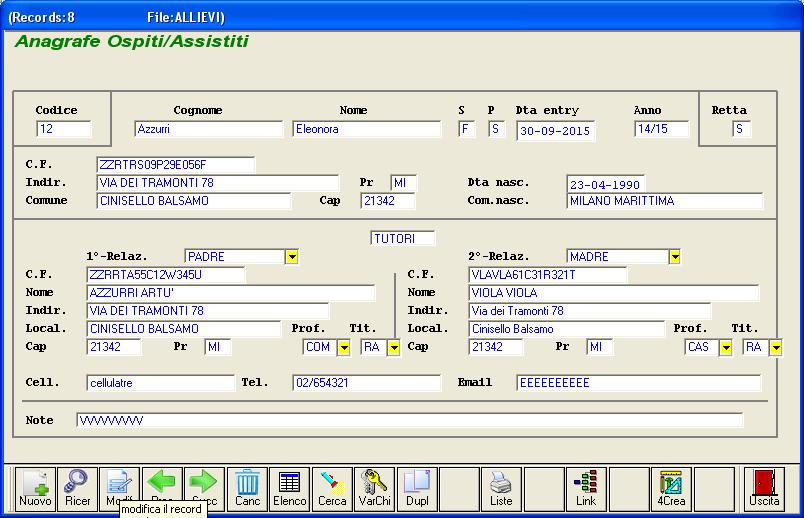The width and height of the screenshot is (804, 518).
Task: Open the VarChi keys icon
Action: coord(375,489)
